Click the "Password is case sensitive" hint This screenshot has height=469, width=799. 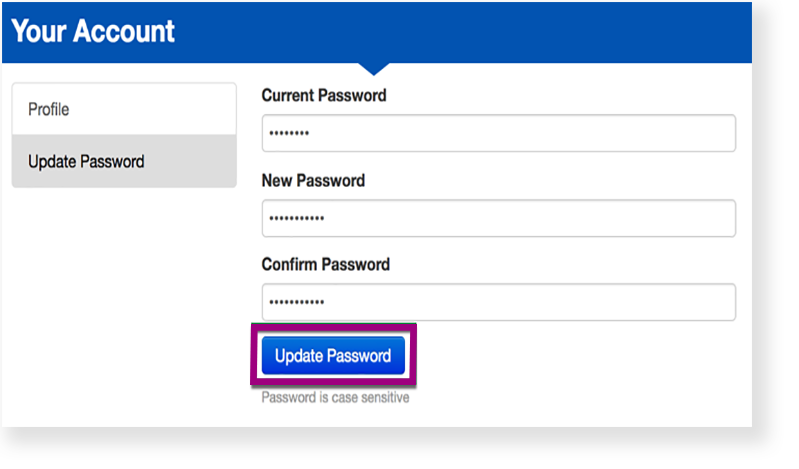point(335,398)
